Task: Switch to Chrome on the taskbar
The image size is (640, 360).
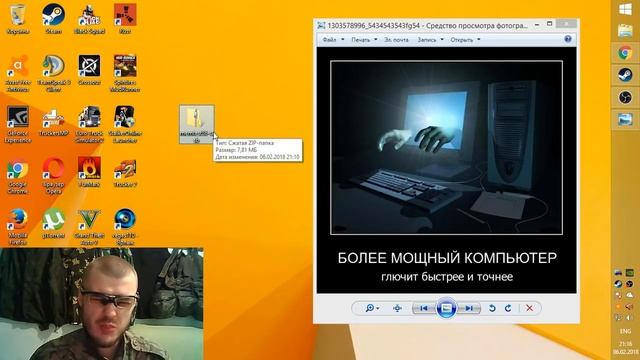Action: click(625, 53)
